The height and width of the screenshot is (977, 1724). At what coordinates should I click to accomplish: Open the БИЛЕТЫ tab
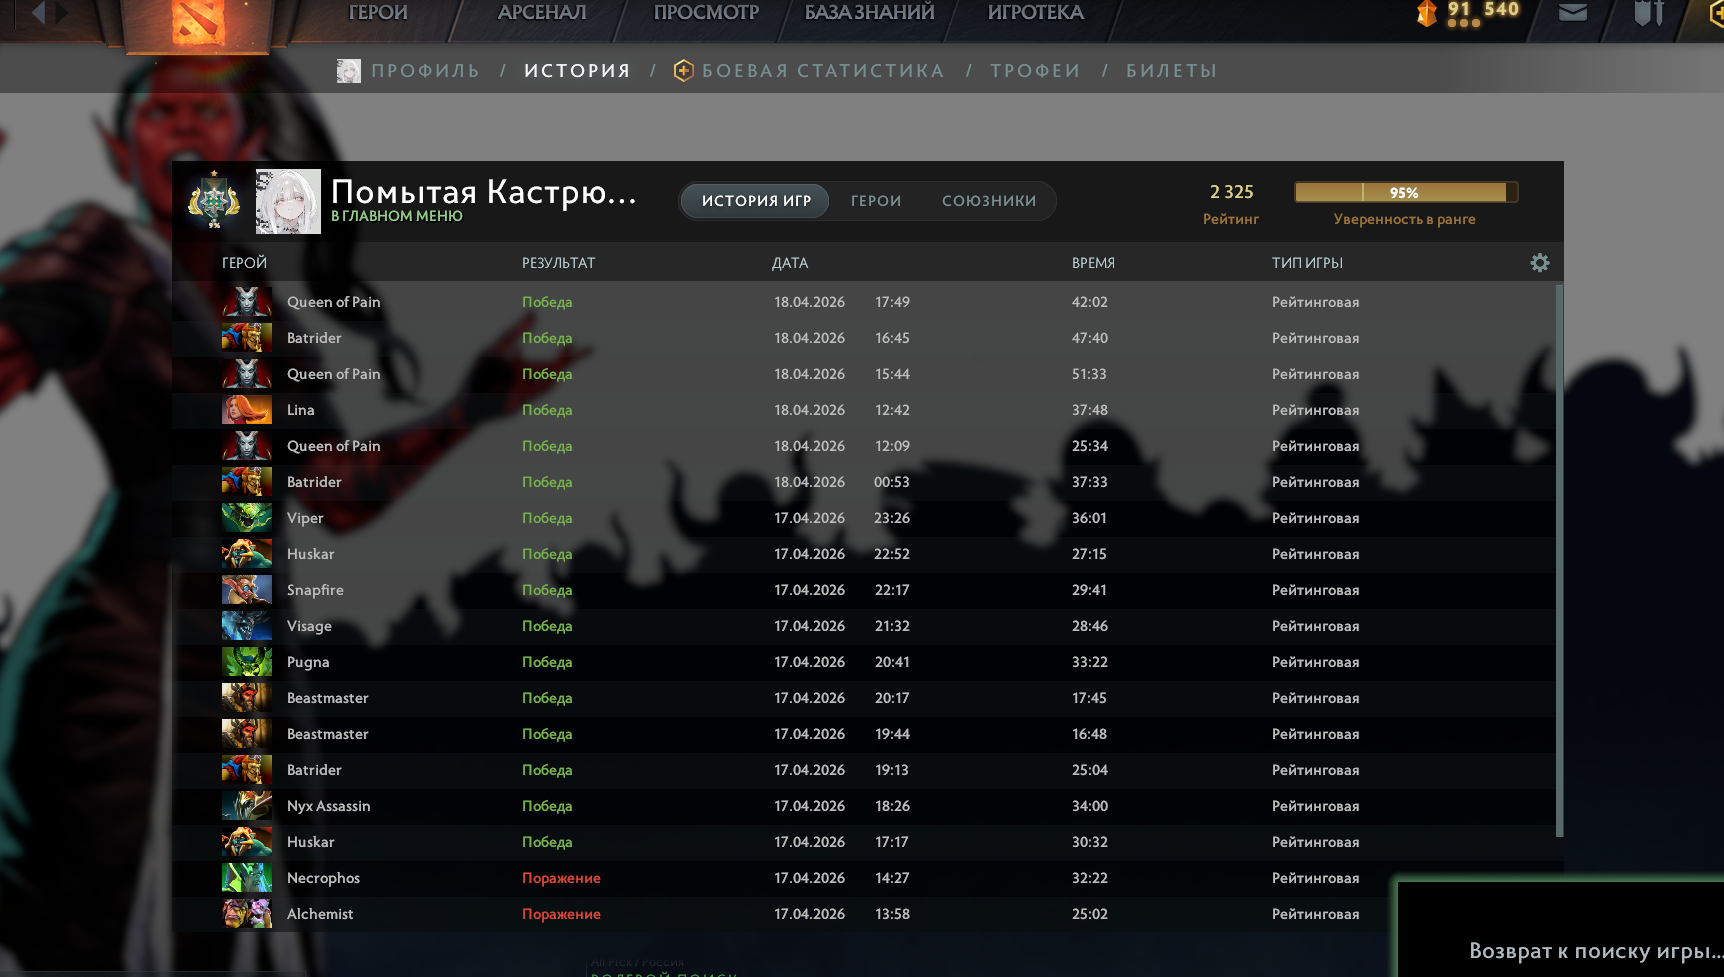[1172, 71]
